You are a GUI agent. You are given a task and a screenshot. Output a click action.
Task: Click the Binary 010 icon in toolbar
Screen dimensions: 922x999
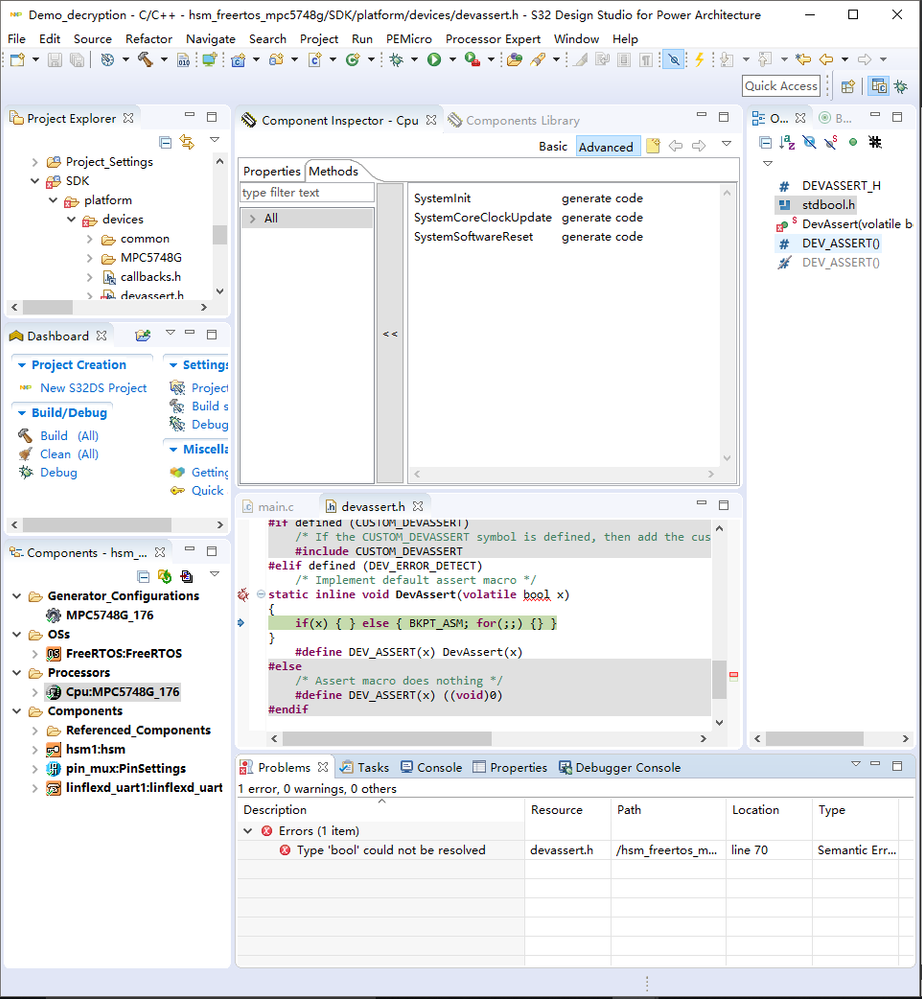pyautogui.click(x=184, y=59)
